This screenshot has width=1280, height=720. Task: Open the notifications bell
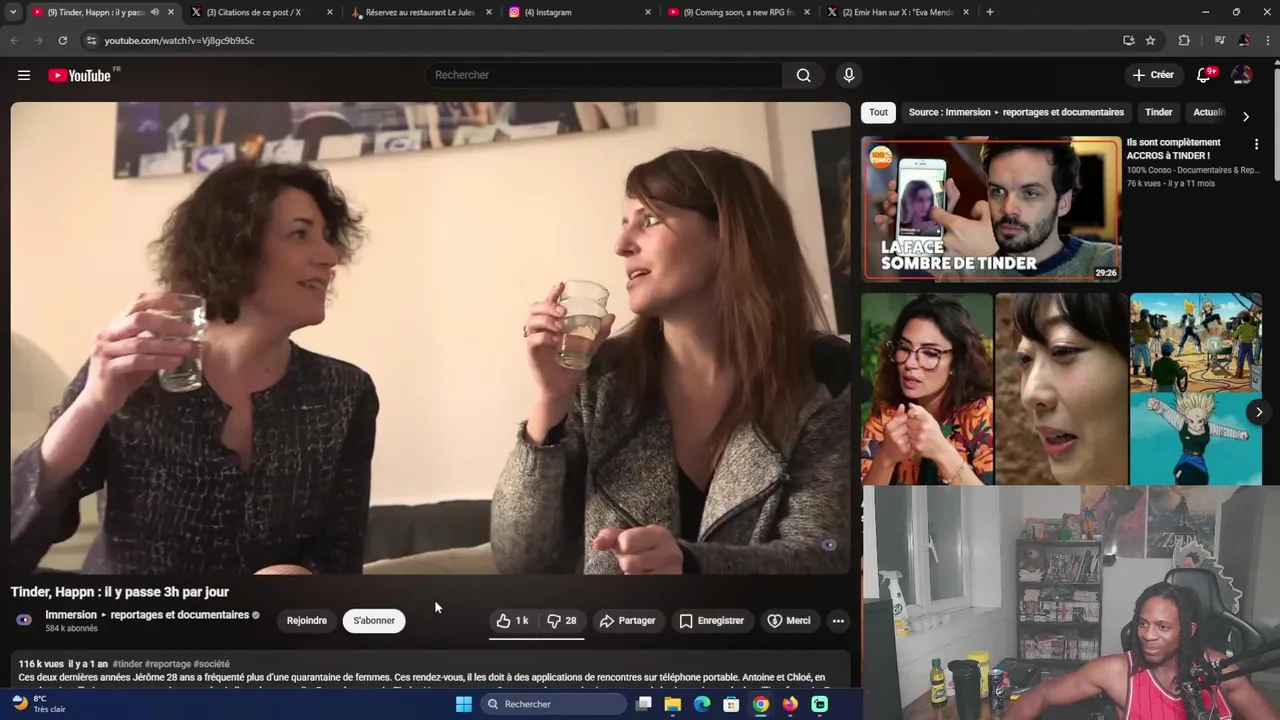(x=1204, y=75)
